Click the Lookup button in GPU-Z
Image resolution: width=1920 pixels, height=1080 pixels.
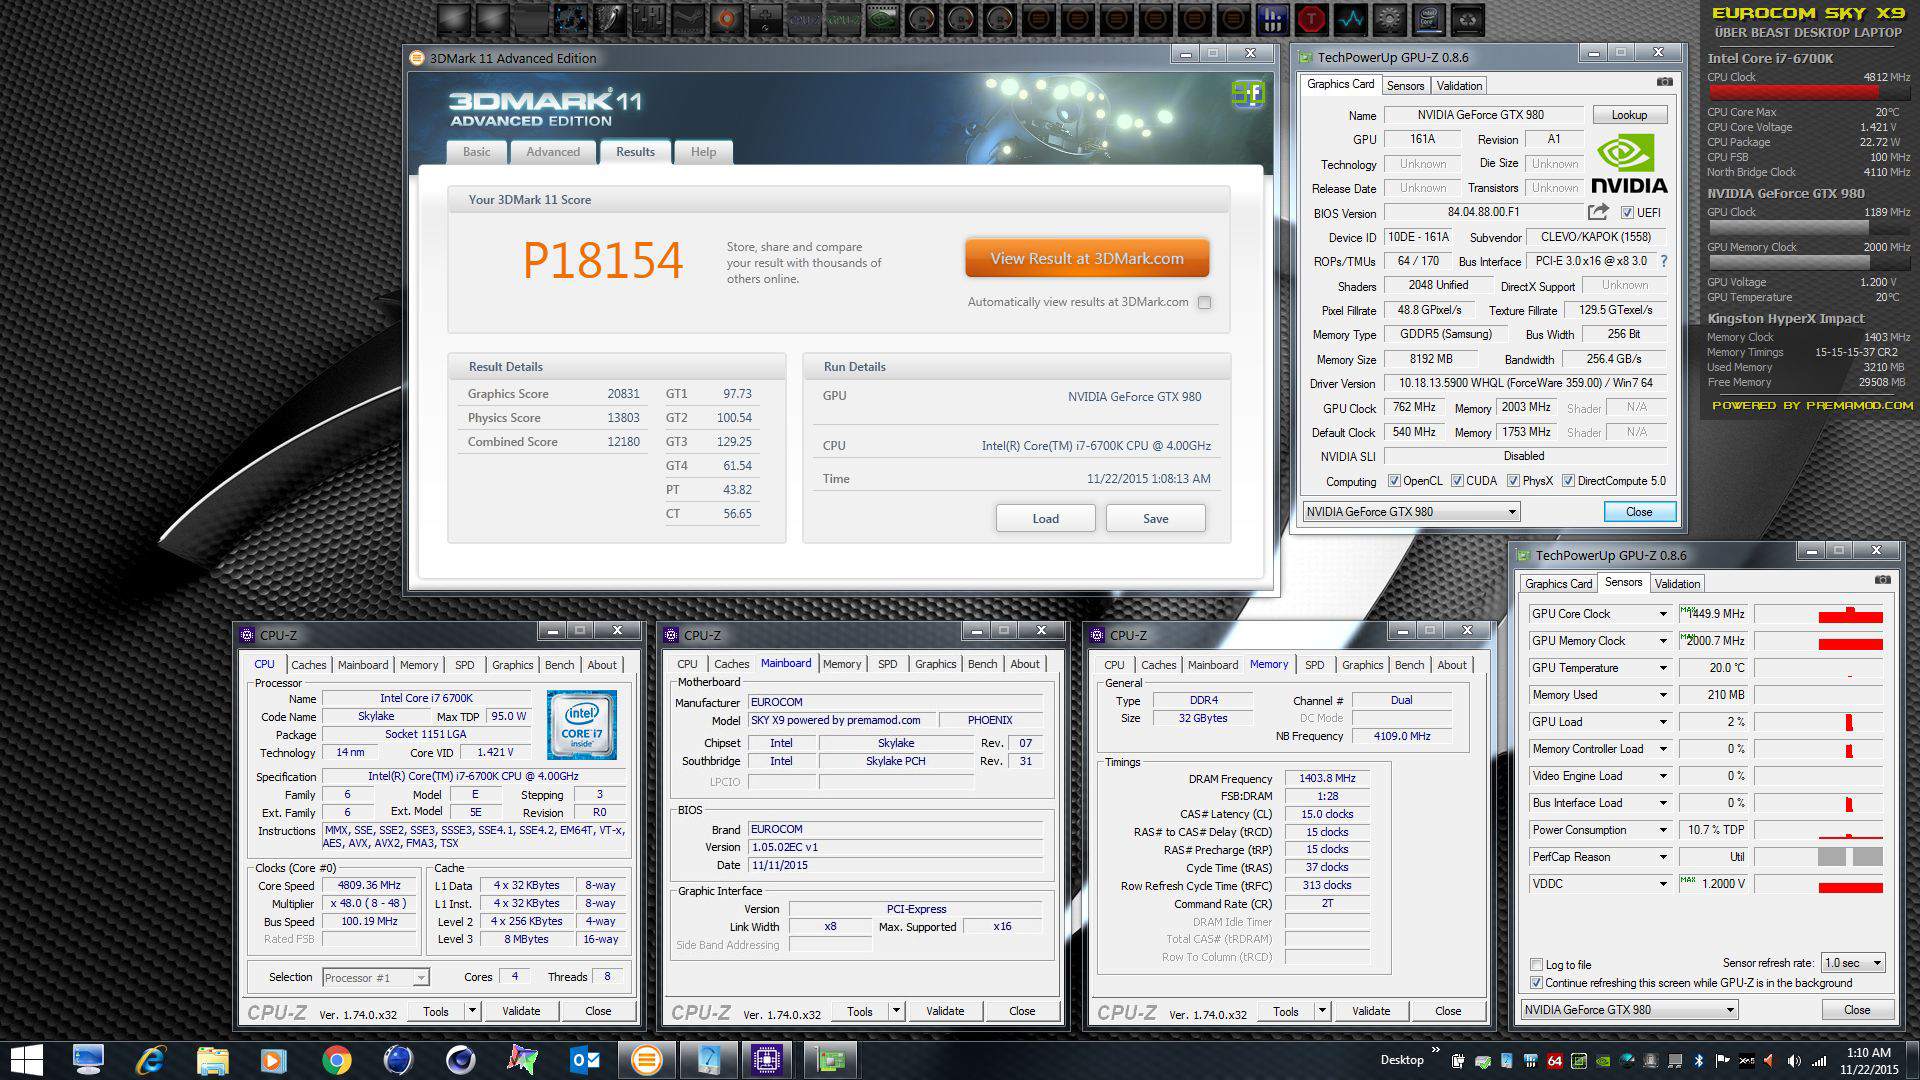[x=1629, y=115]
